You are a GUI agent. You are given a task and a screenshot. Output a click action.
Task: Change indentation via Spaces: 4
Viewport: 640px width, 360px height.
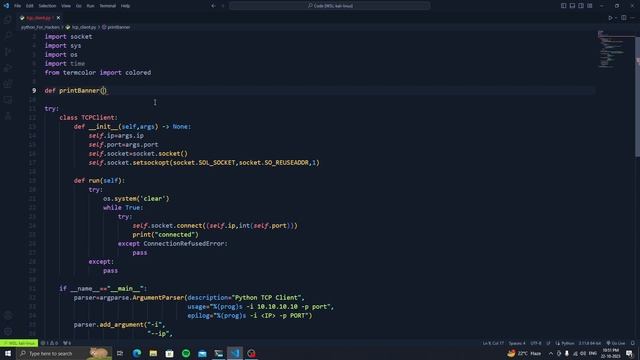tap(517, 343)
